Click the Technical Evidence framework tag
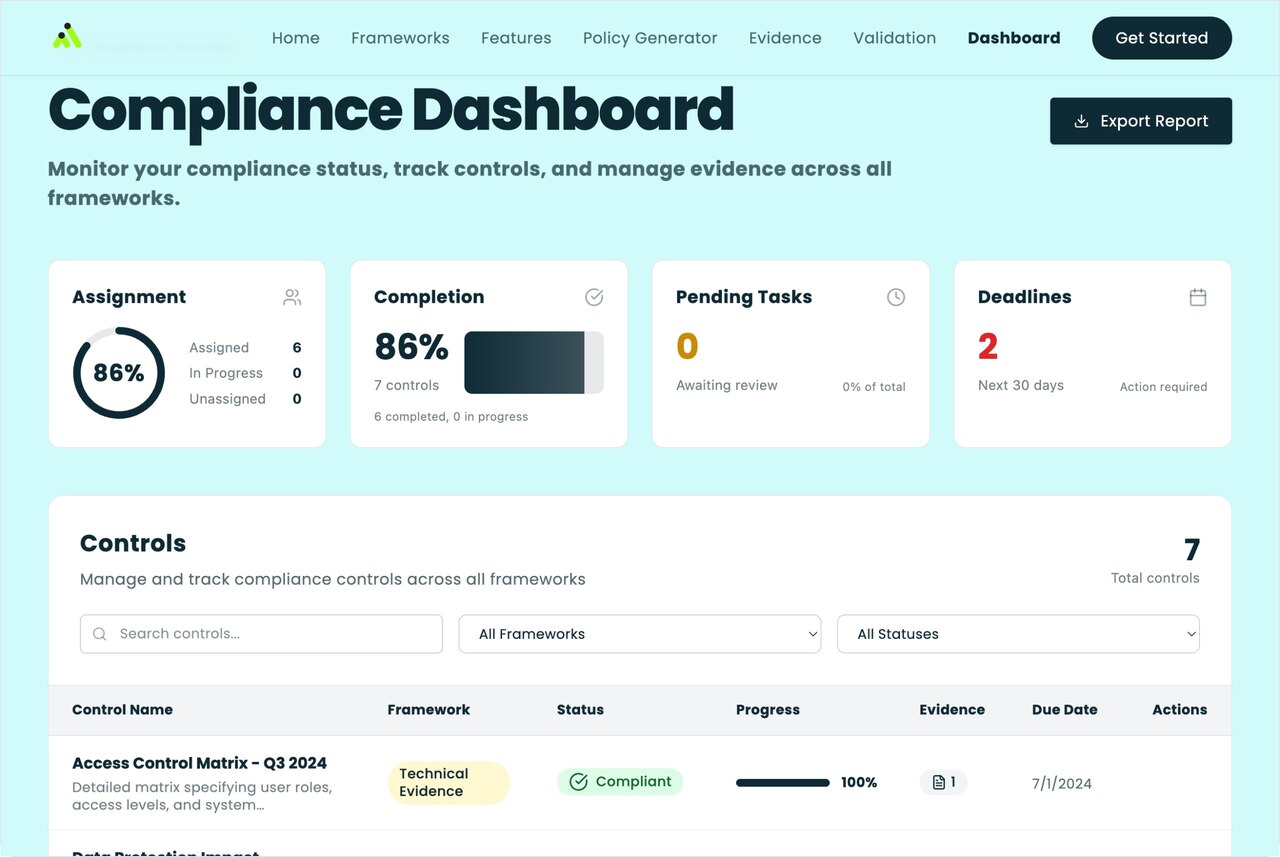This screenshot has width=1280, height=857. pyautogui.click(x=448, y=782)
